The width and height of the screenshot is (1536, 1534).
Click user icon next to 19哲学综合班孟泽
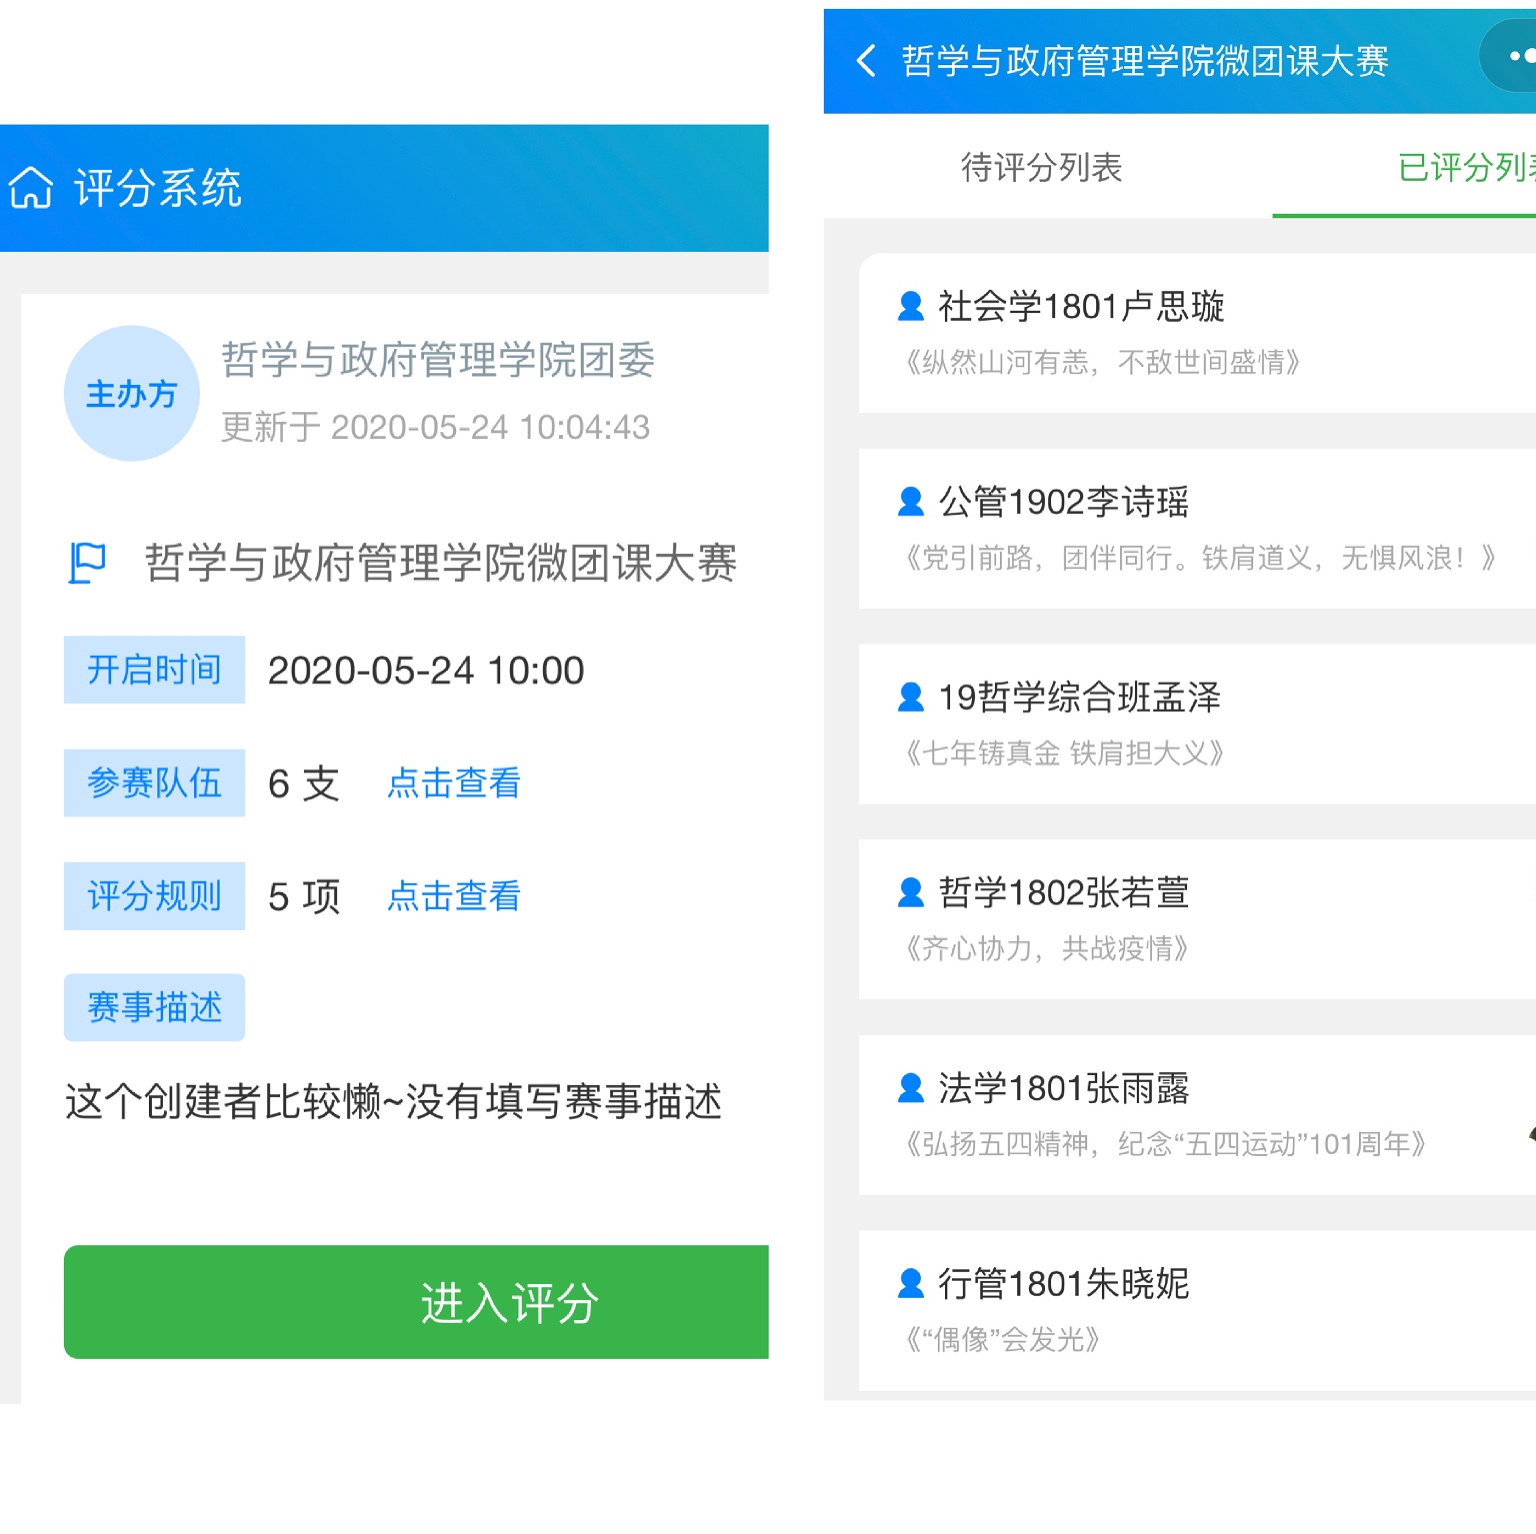910,697
